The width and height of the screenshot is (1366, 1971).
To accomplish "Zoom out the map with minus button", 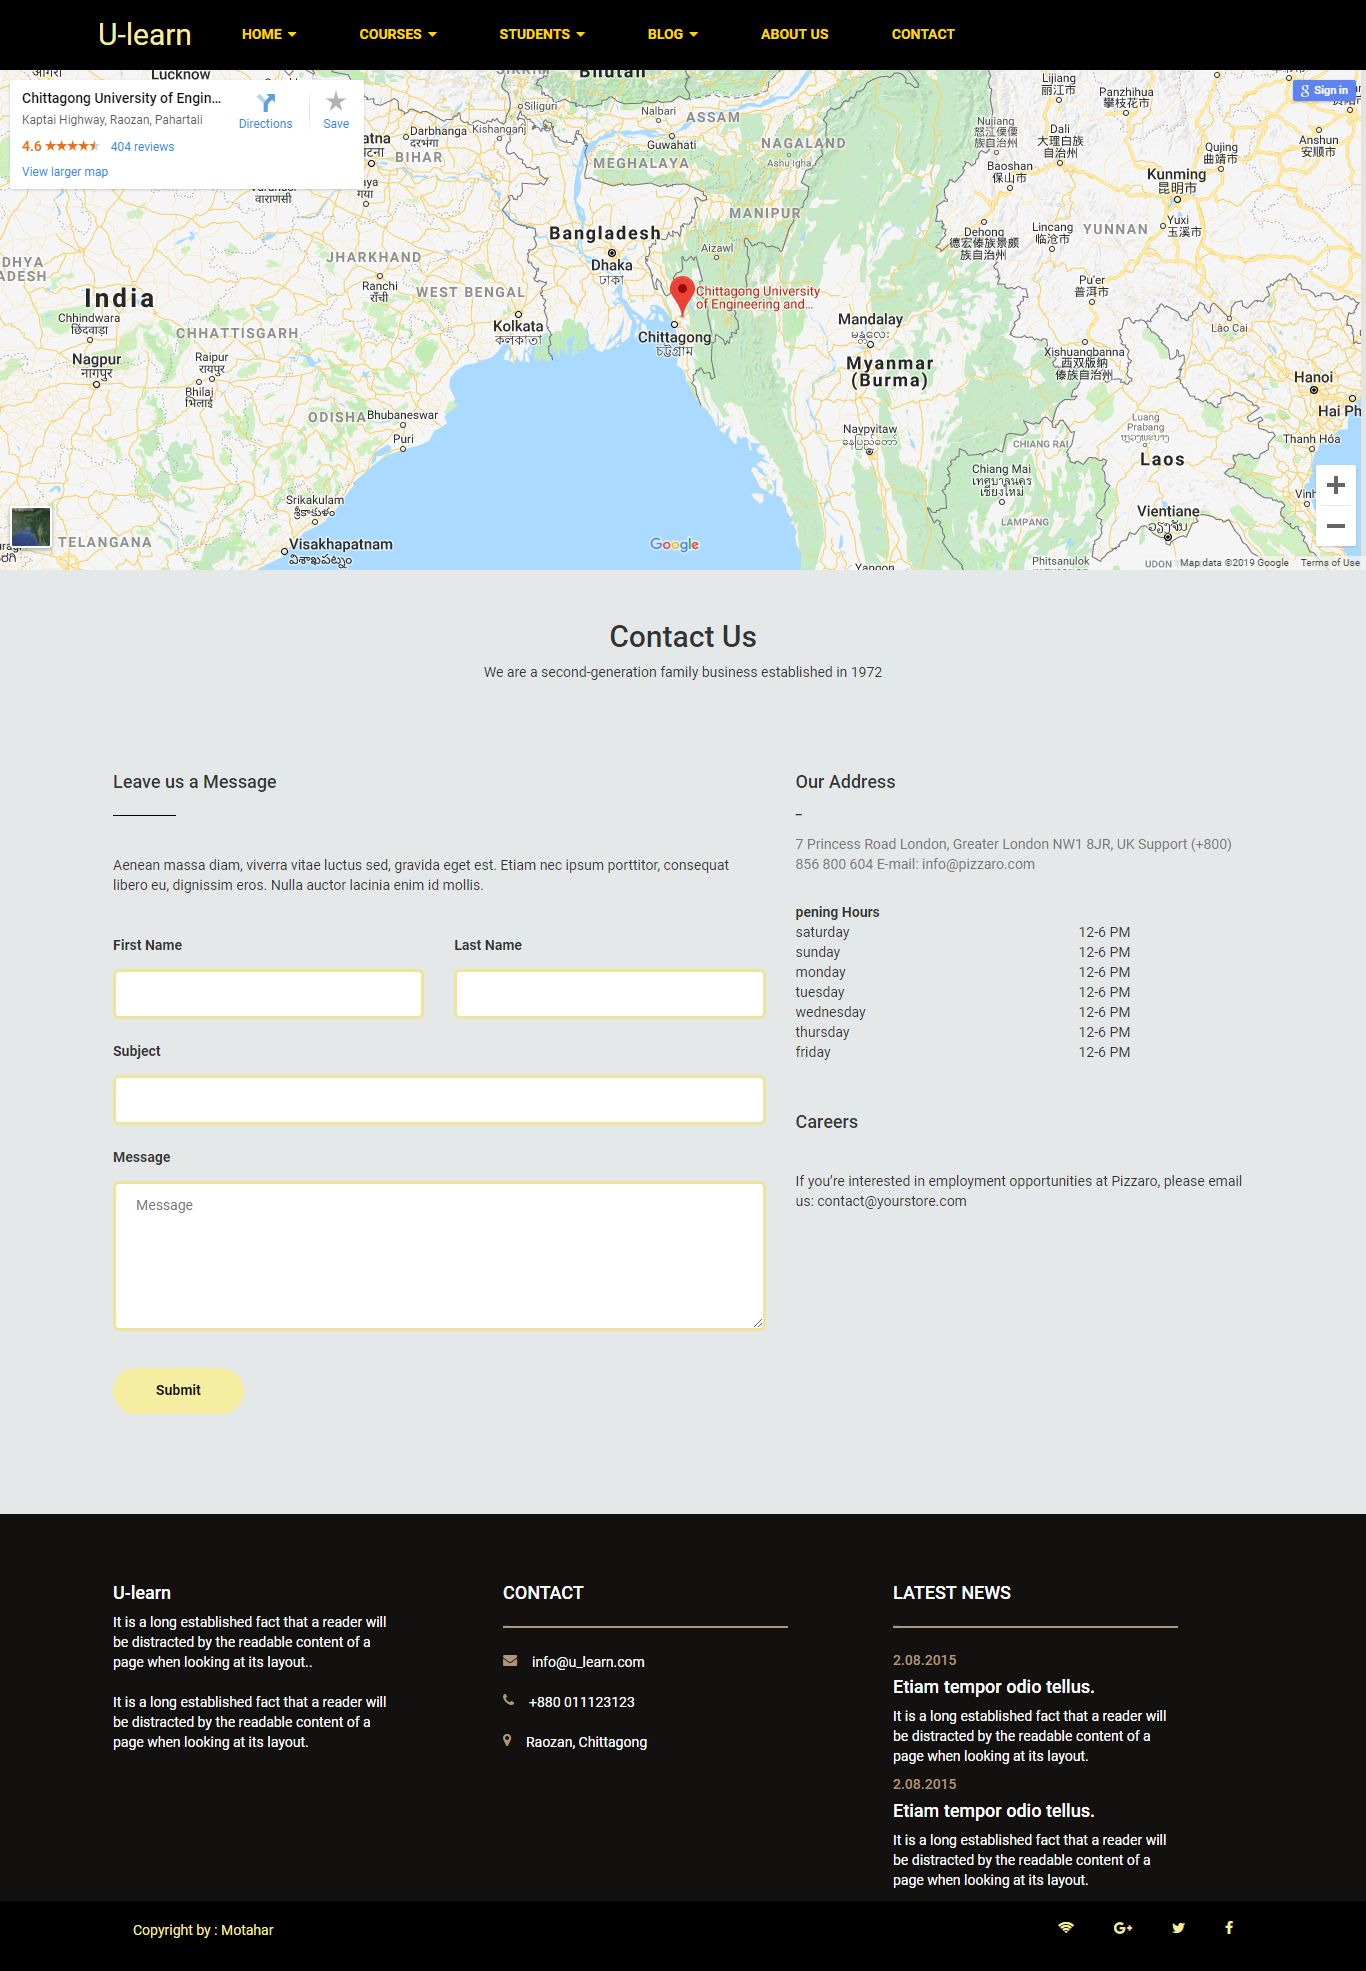I will [1335, 526].
